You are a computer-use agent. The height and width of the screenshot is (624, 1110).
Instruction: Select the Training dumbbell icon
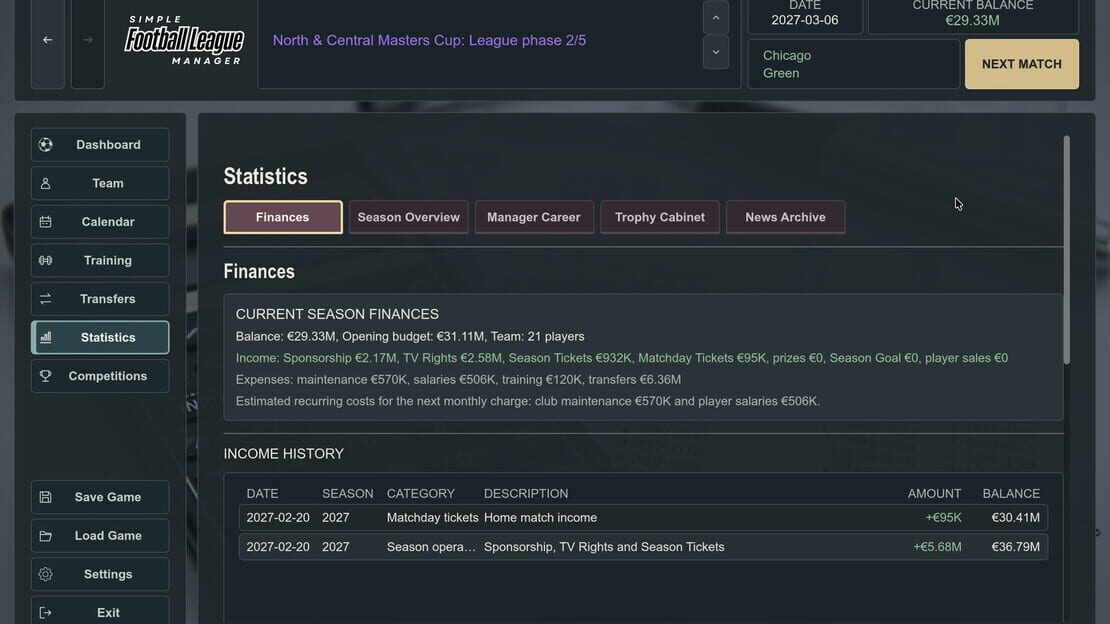(x=45, y=261)
